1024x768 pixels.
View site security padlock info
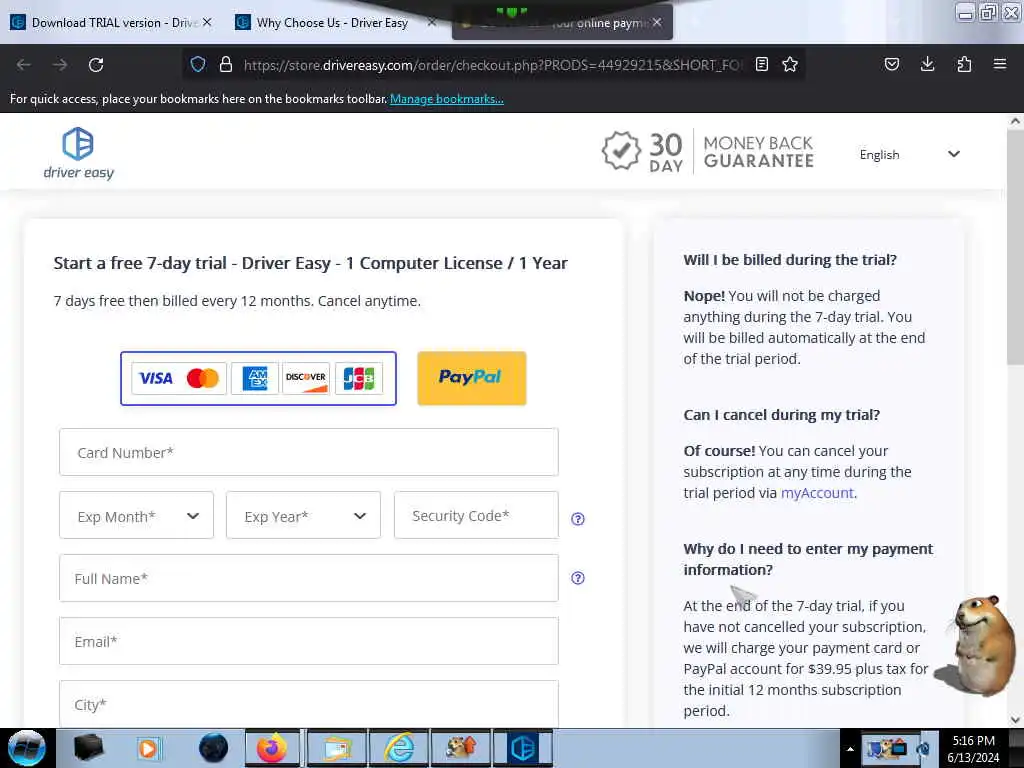(x=226, y=64)
